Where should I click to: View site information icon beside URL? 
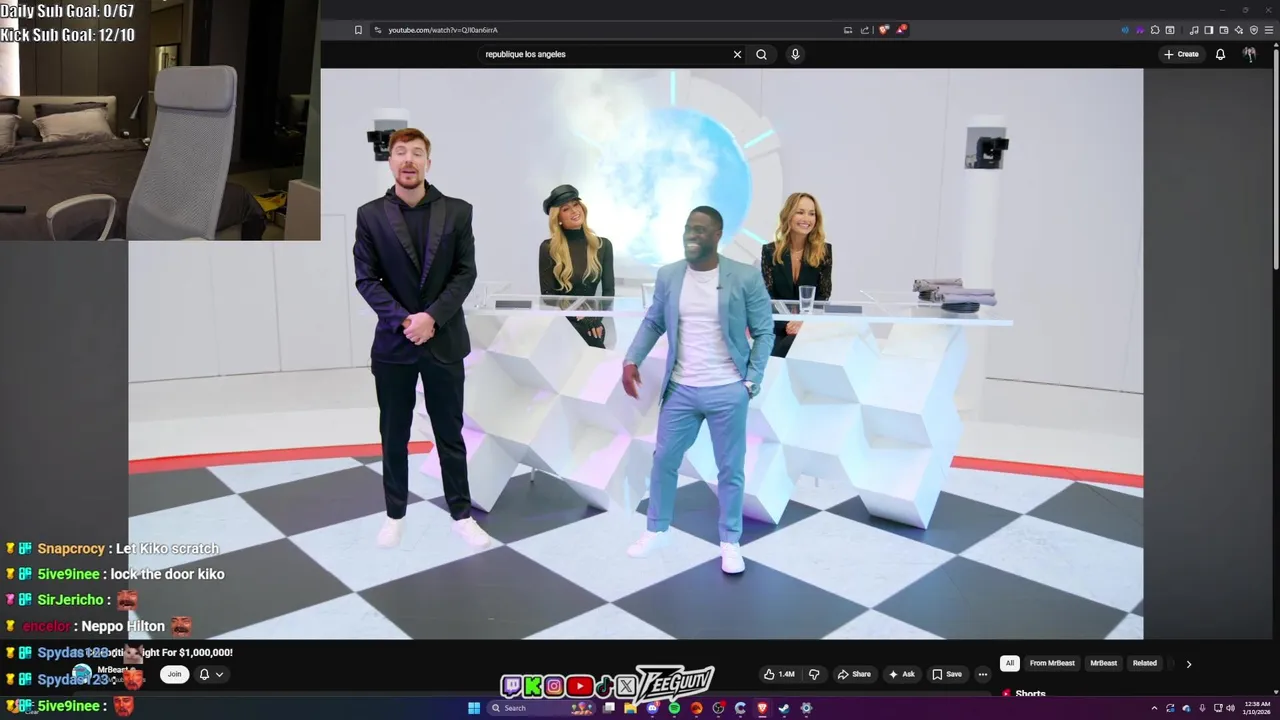tap(377, 30)
